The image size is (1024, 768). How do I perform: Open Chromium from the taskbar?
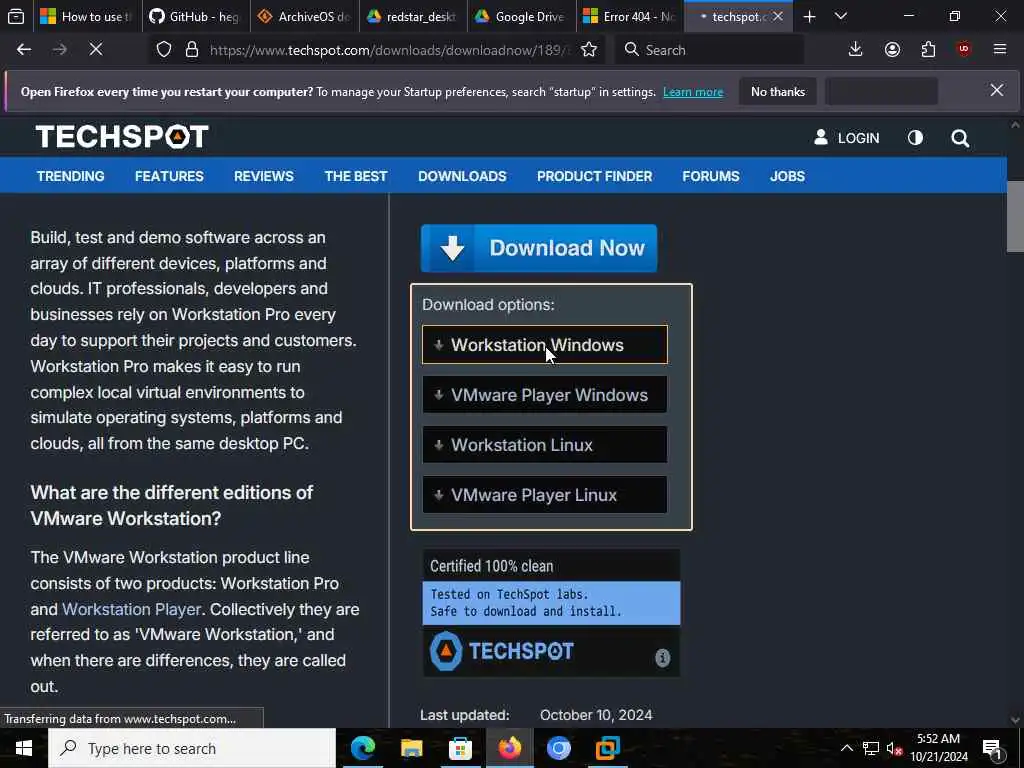point(558,748)
